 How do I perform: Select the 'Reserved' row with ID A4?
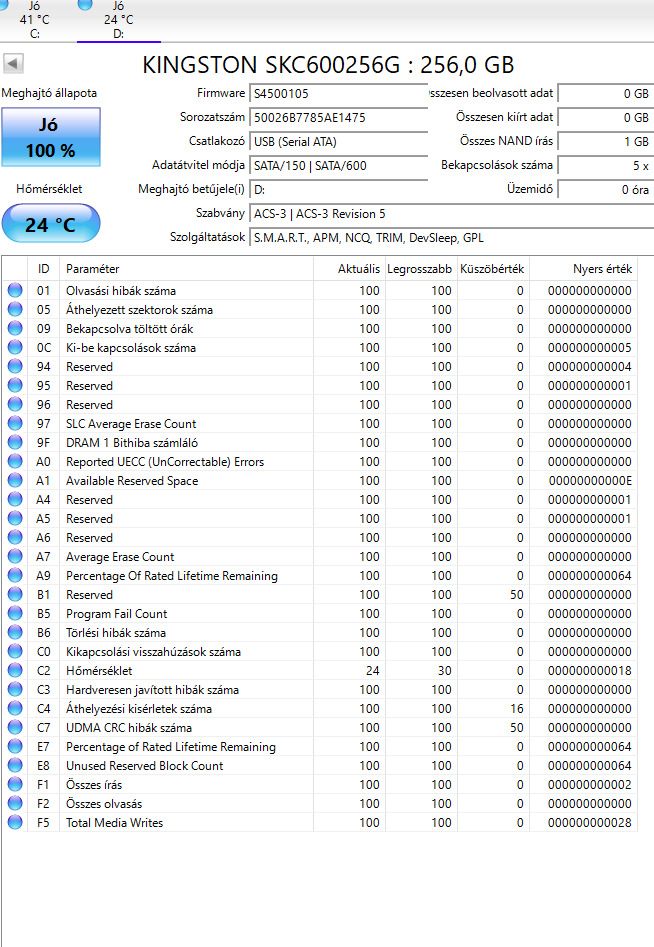click(x=319, y=499)
